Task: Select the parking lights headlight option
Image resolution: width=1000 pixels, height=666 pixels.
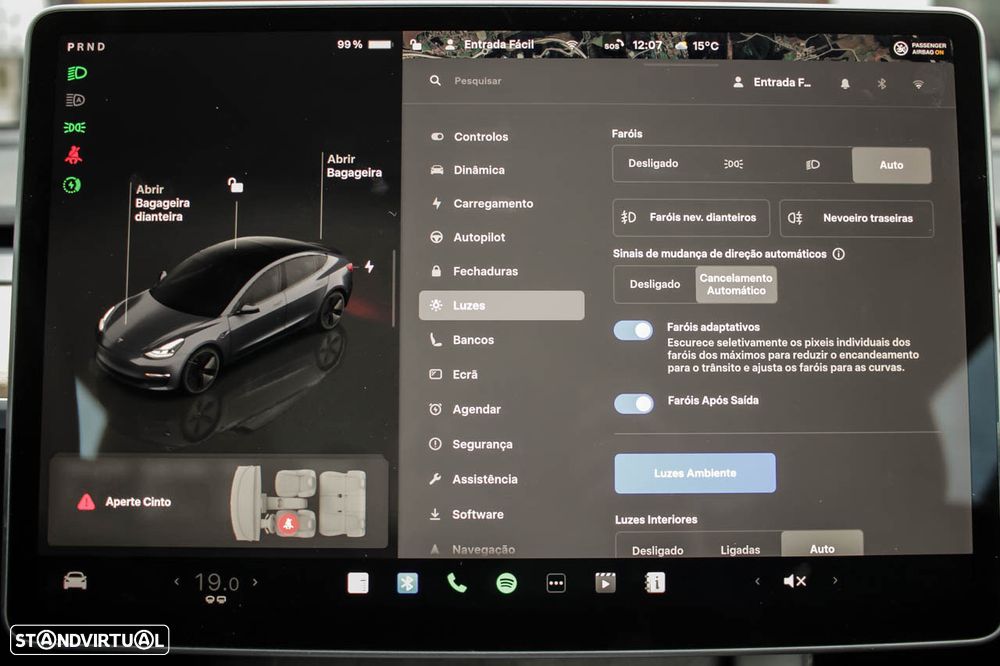Action: tap(733, 165)
